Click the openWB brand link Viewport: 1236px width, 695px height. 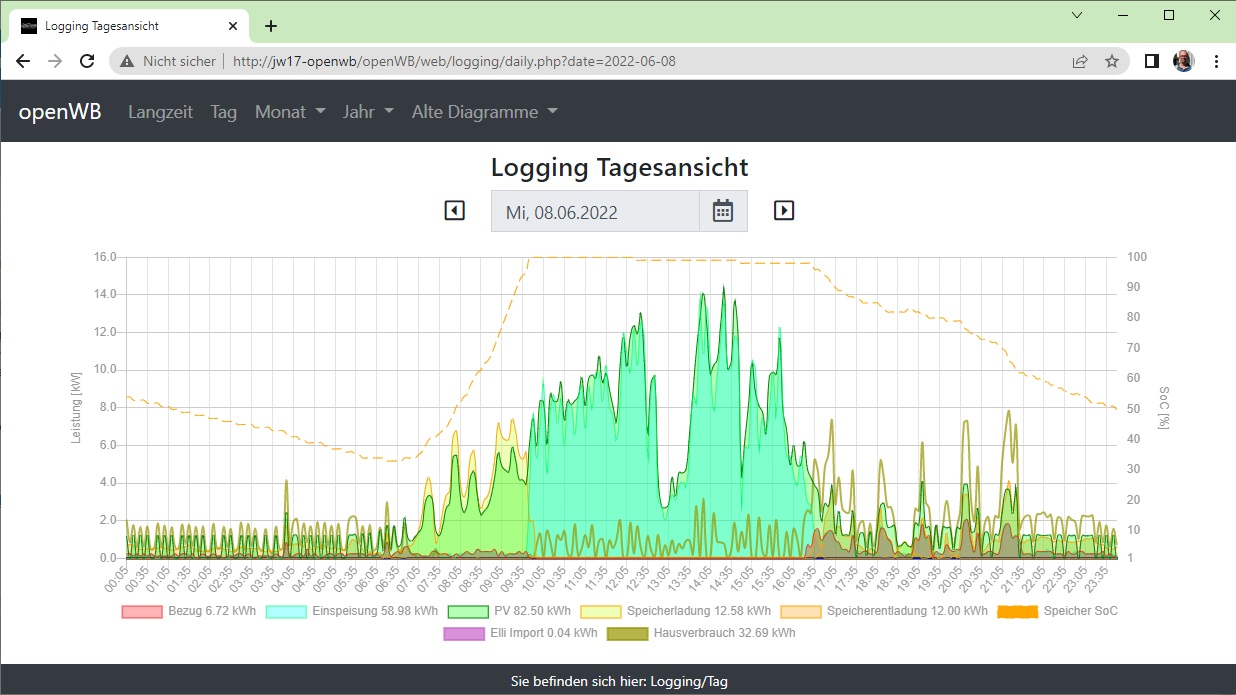coord(60,112)
